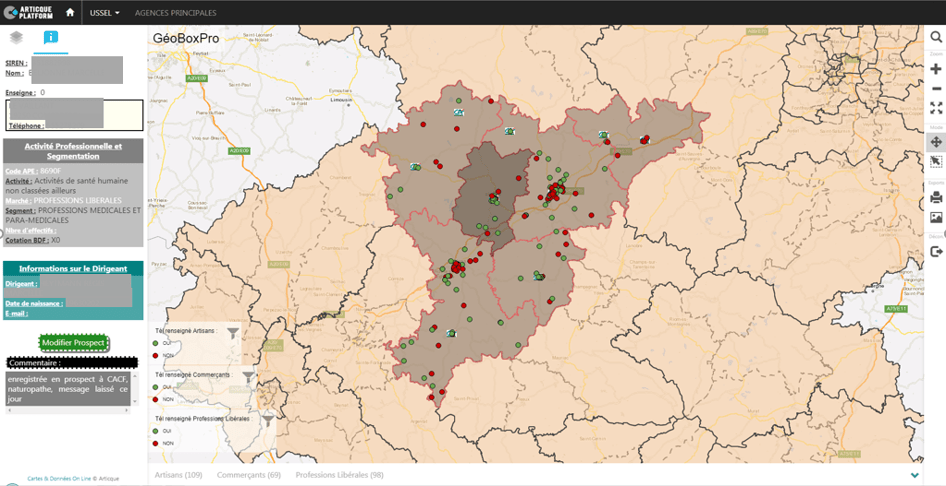The image size is (946, 486).
Task: Filter the Tél renseigné Professions Libérales legend
Action: pos(267,421)
